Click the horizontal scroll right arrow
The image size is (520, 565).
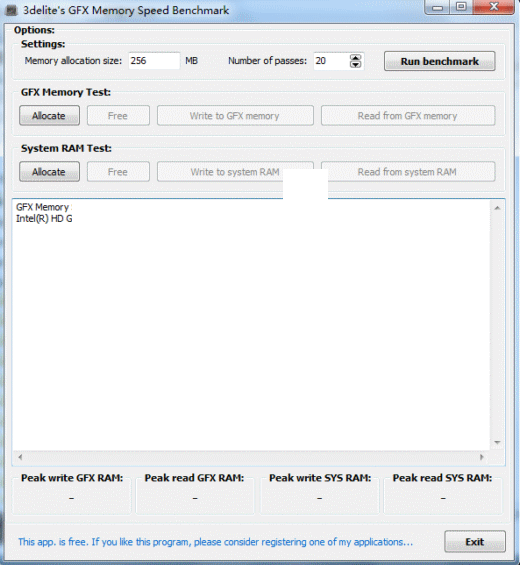coord(482,457)
